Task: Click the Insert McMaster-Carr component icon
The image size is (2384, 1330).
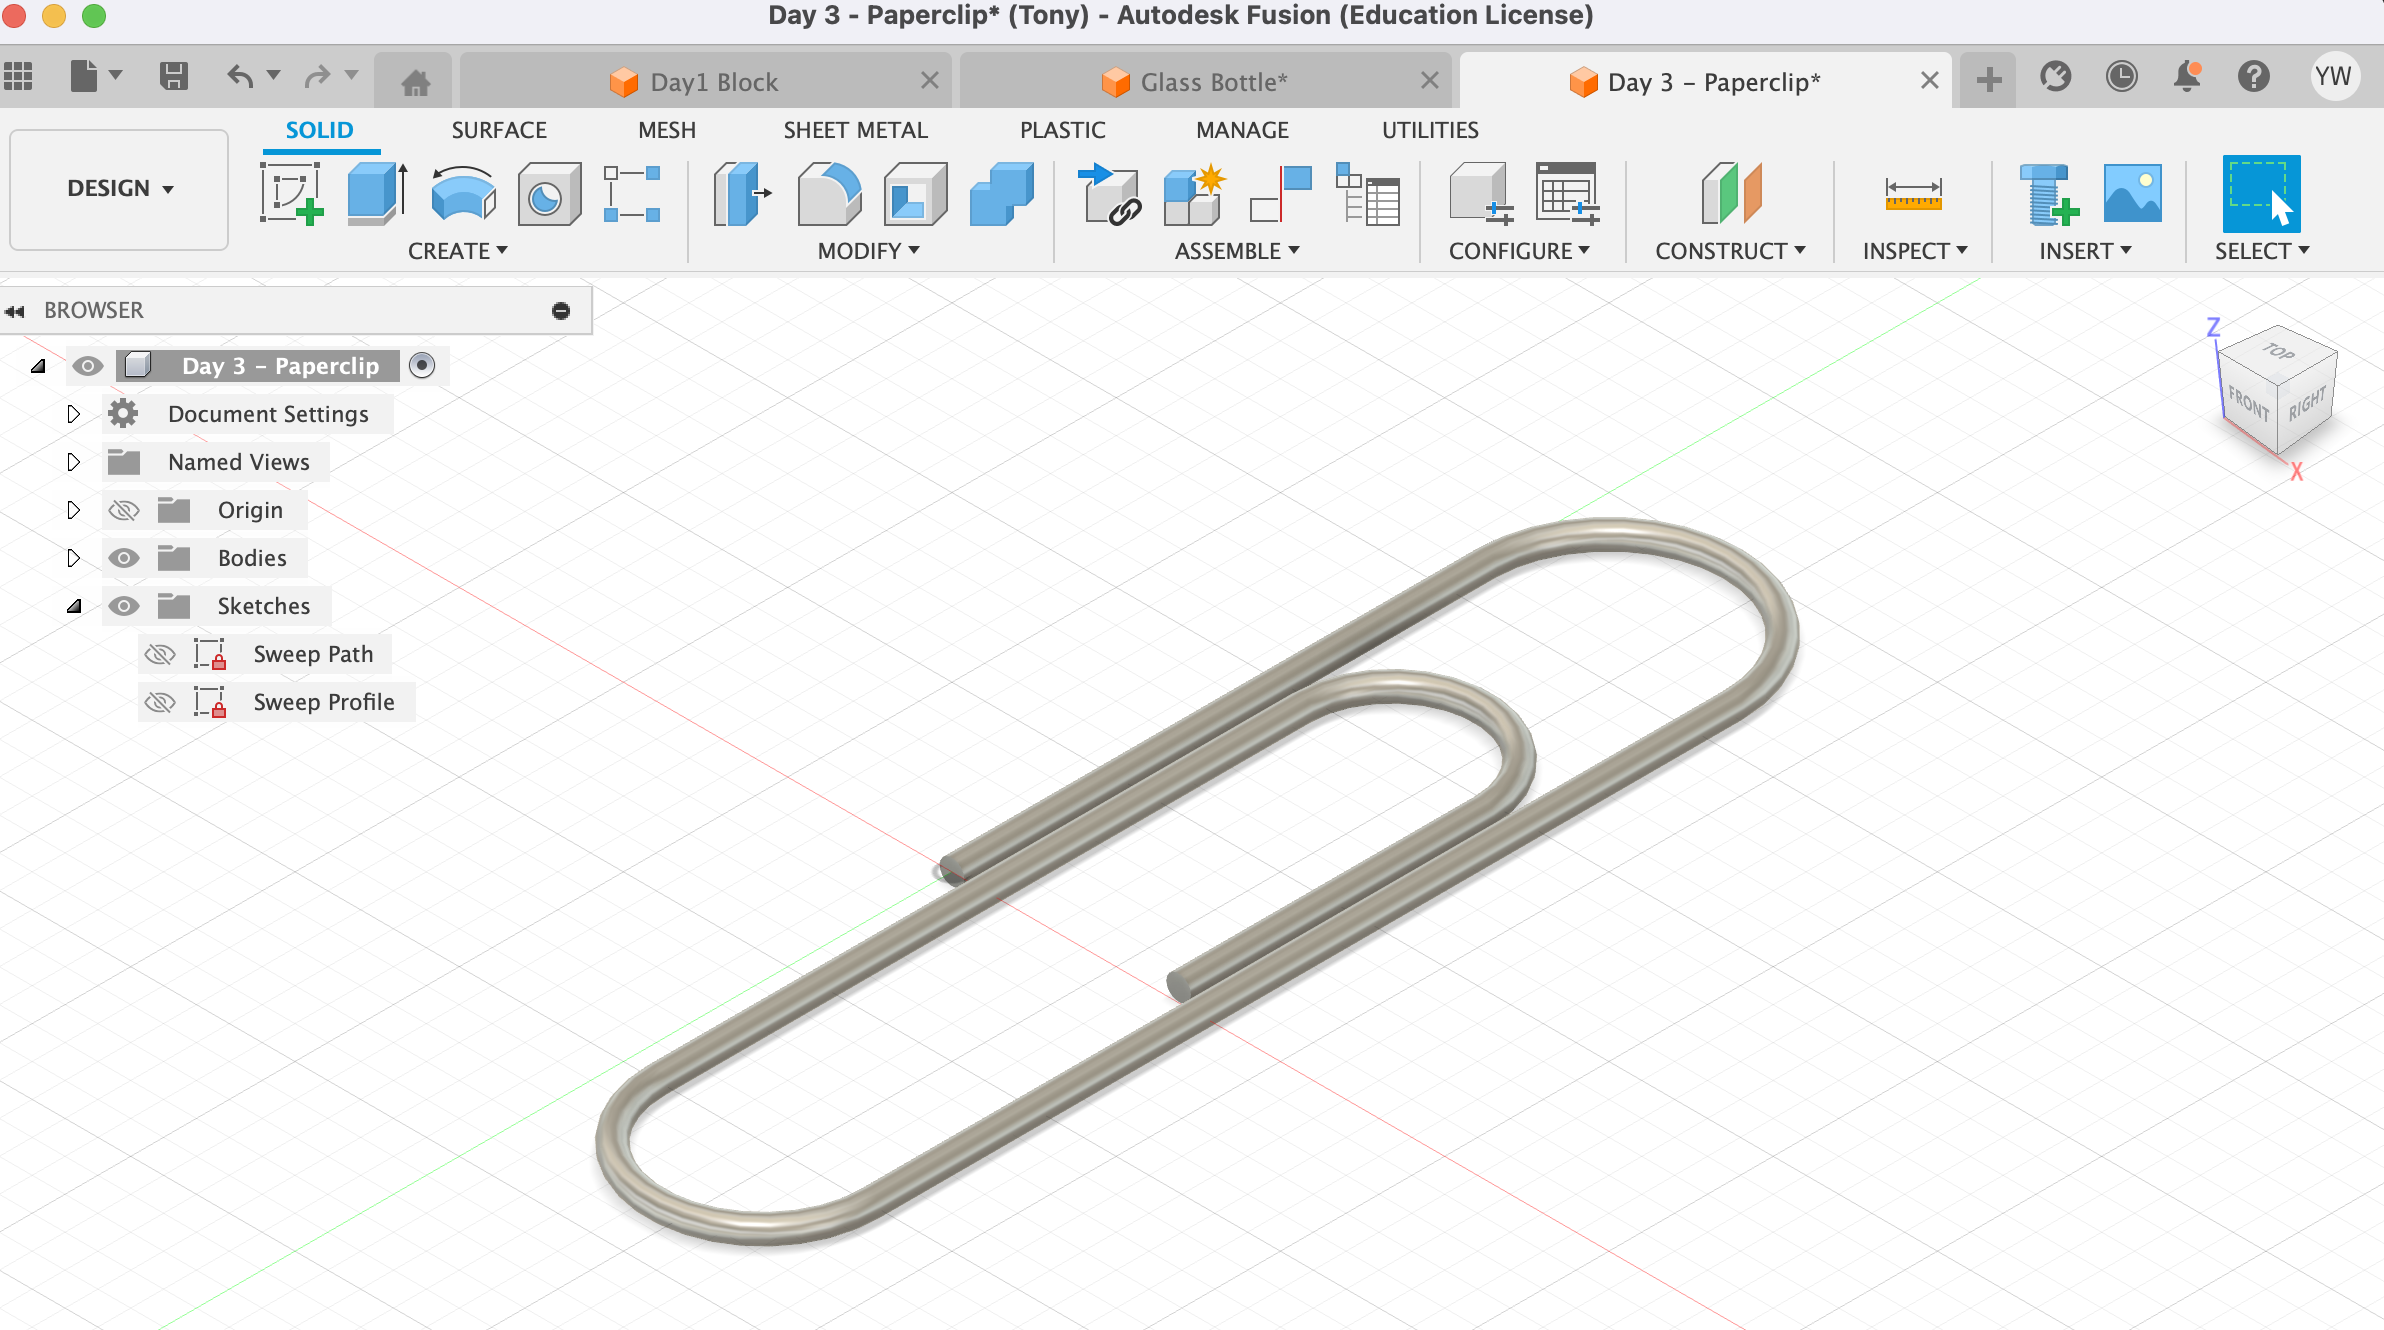Action: 2047,194
